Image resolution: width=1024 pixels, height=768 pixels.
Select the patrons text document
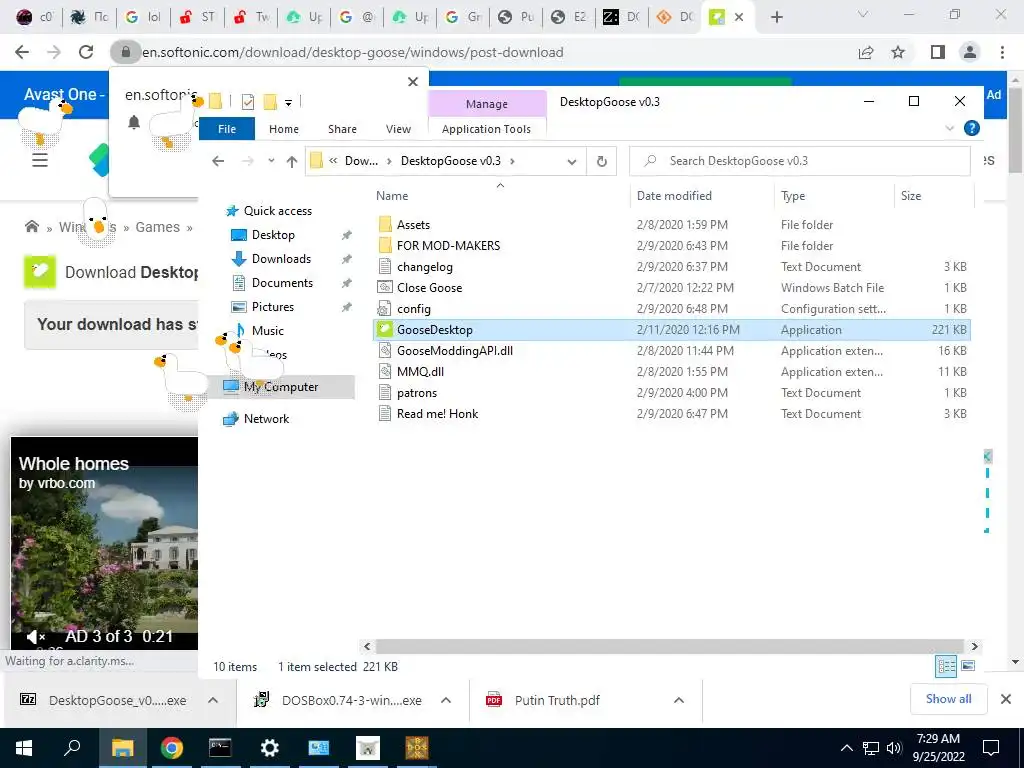pos(417,392)
